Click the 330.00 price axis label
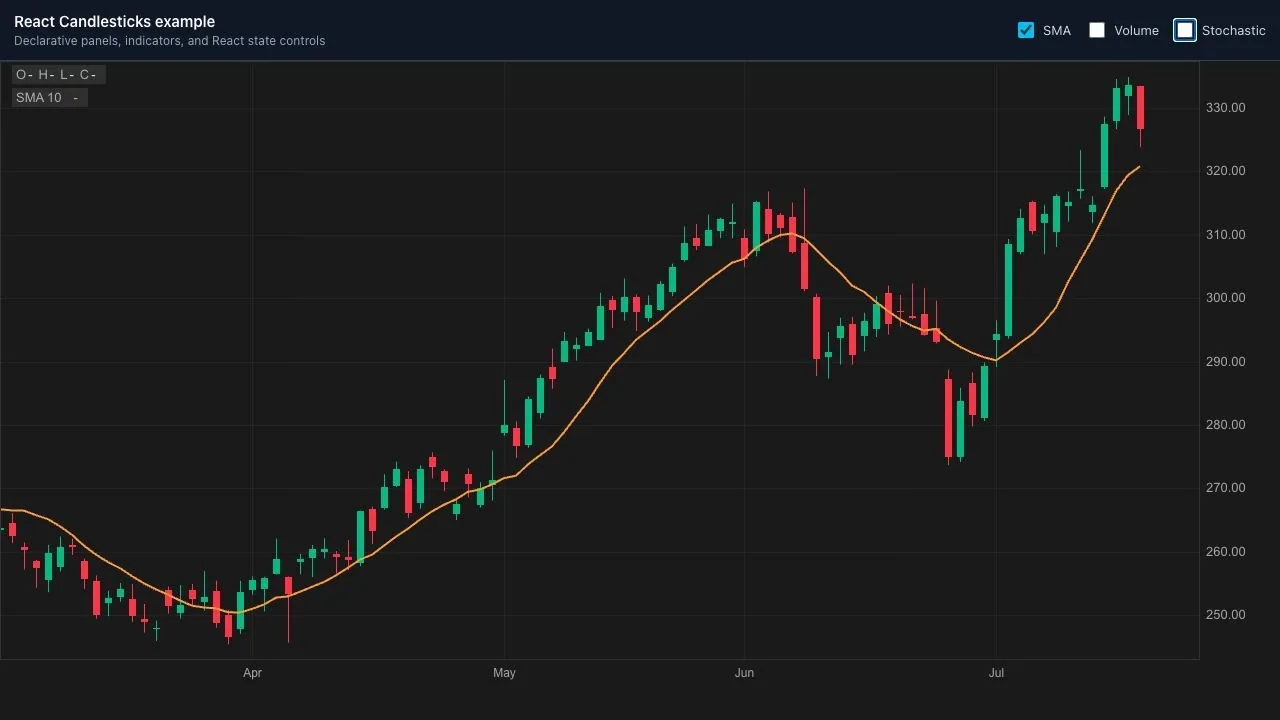This screenshot has width=1280, height=720. click(1225, 108)
